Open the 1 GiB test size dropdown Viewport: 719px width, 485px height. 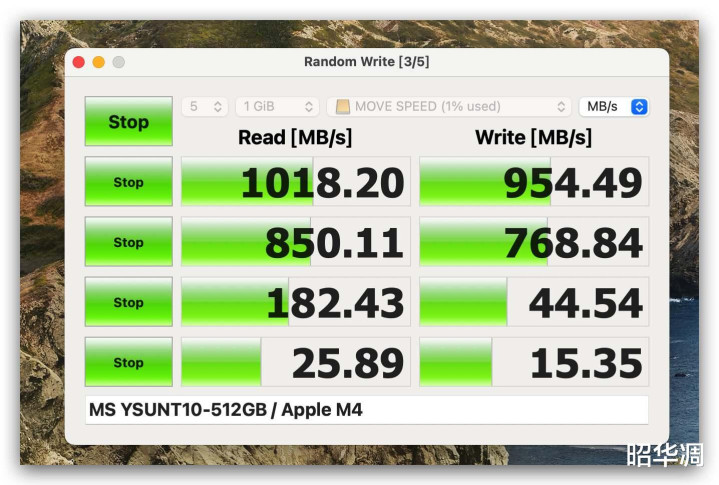(x=277, y=107)
